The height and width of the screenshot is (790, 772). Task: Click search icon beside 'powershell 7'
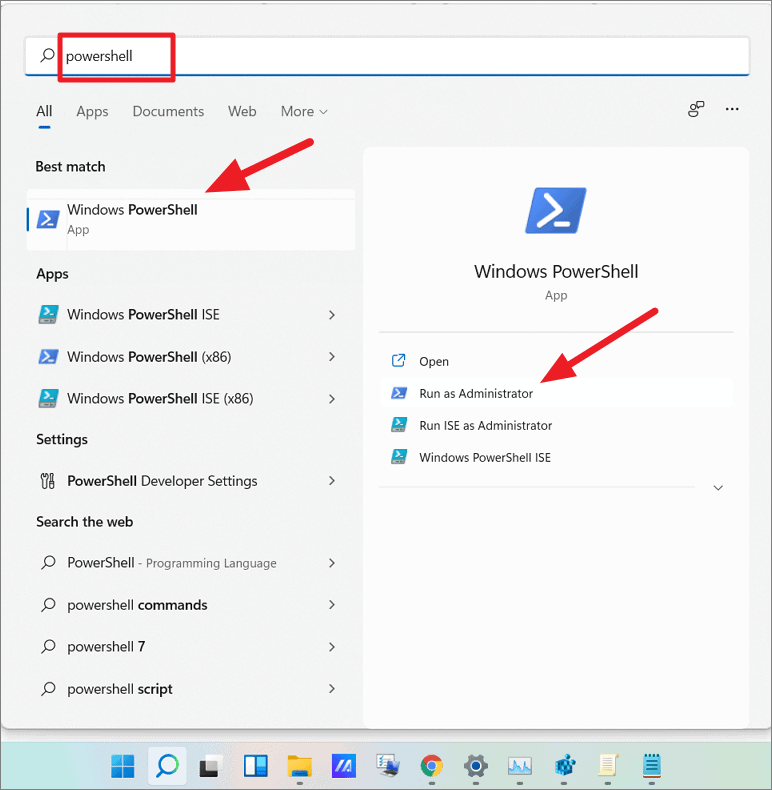48,646
